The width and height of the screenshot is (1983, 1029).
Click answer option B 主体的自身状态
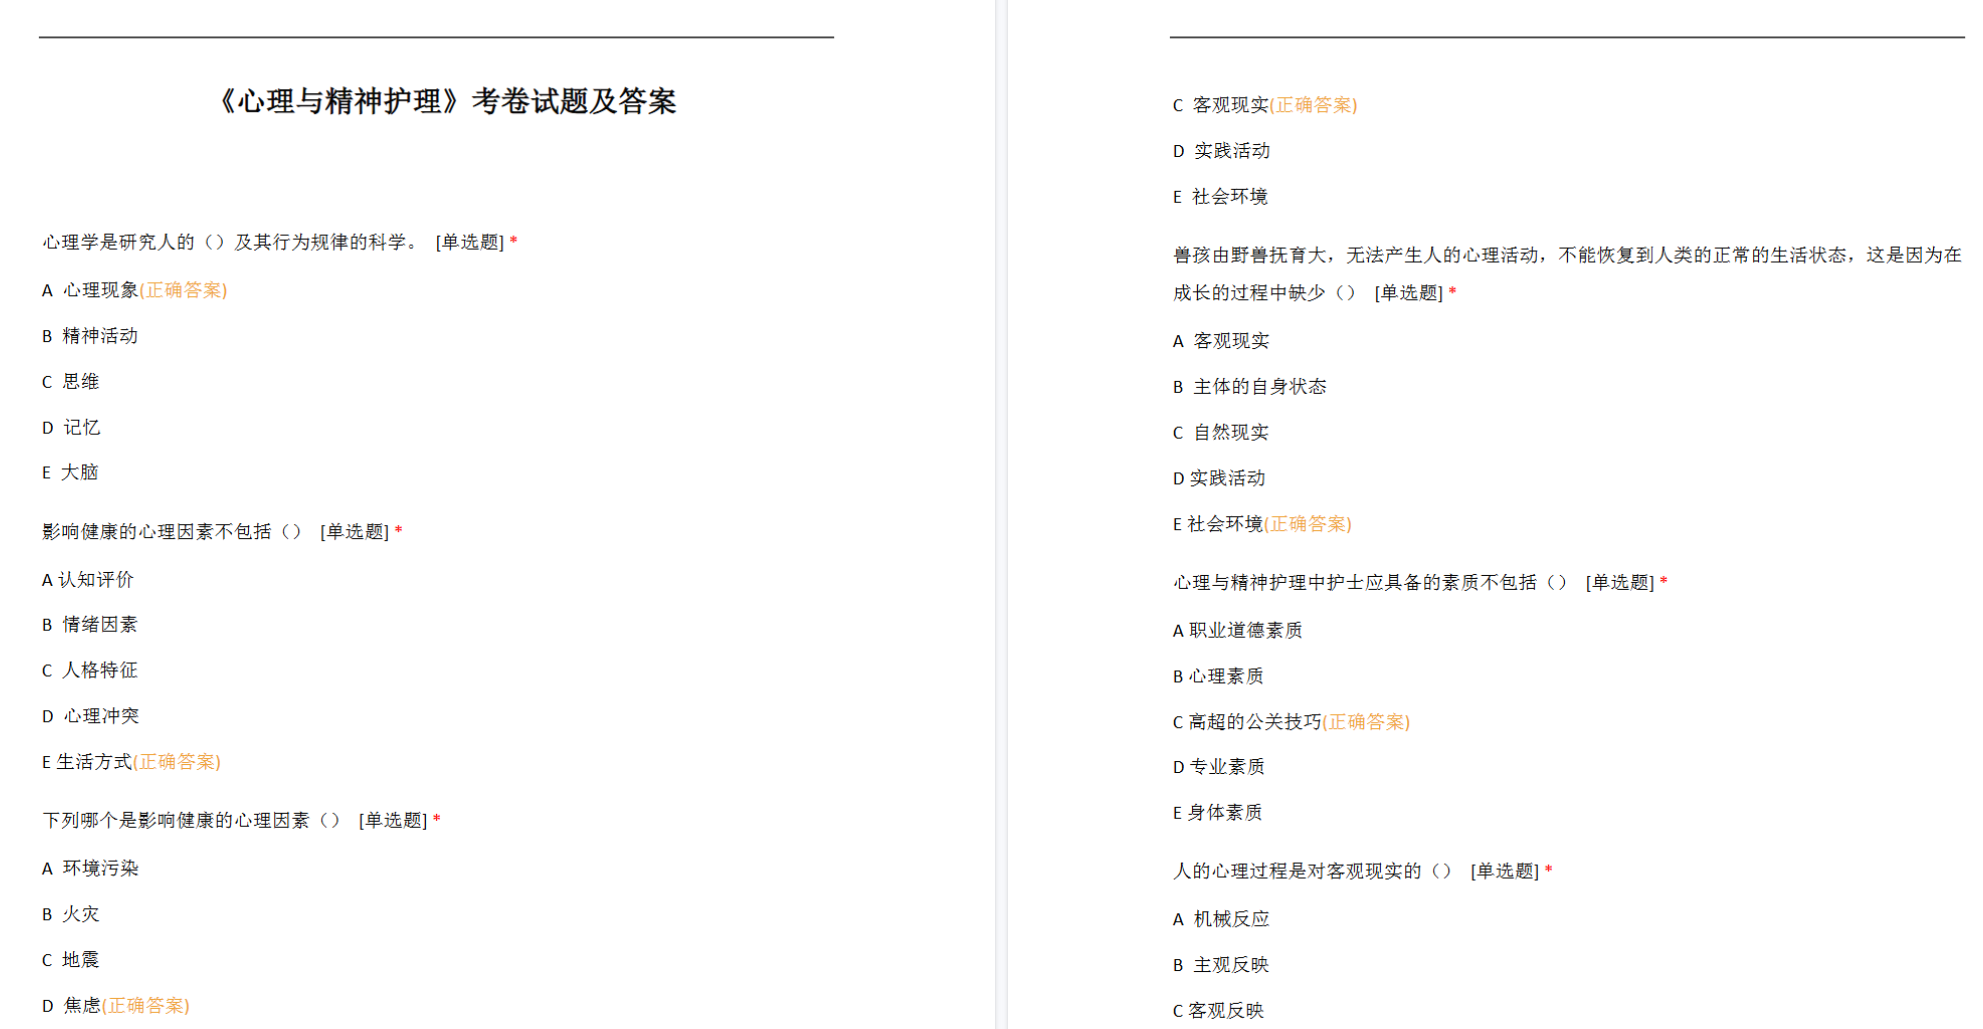[1259, 387]
